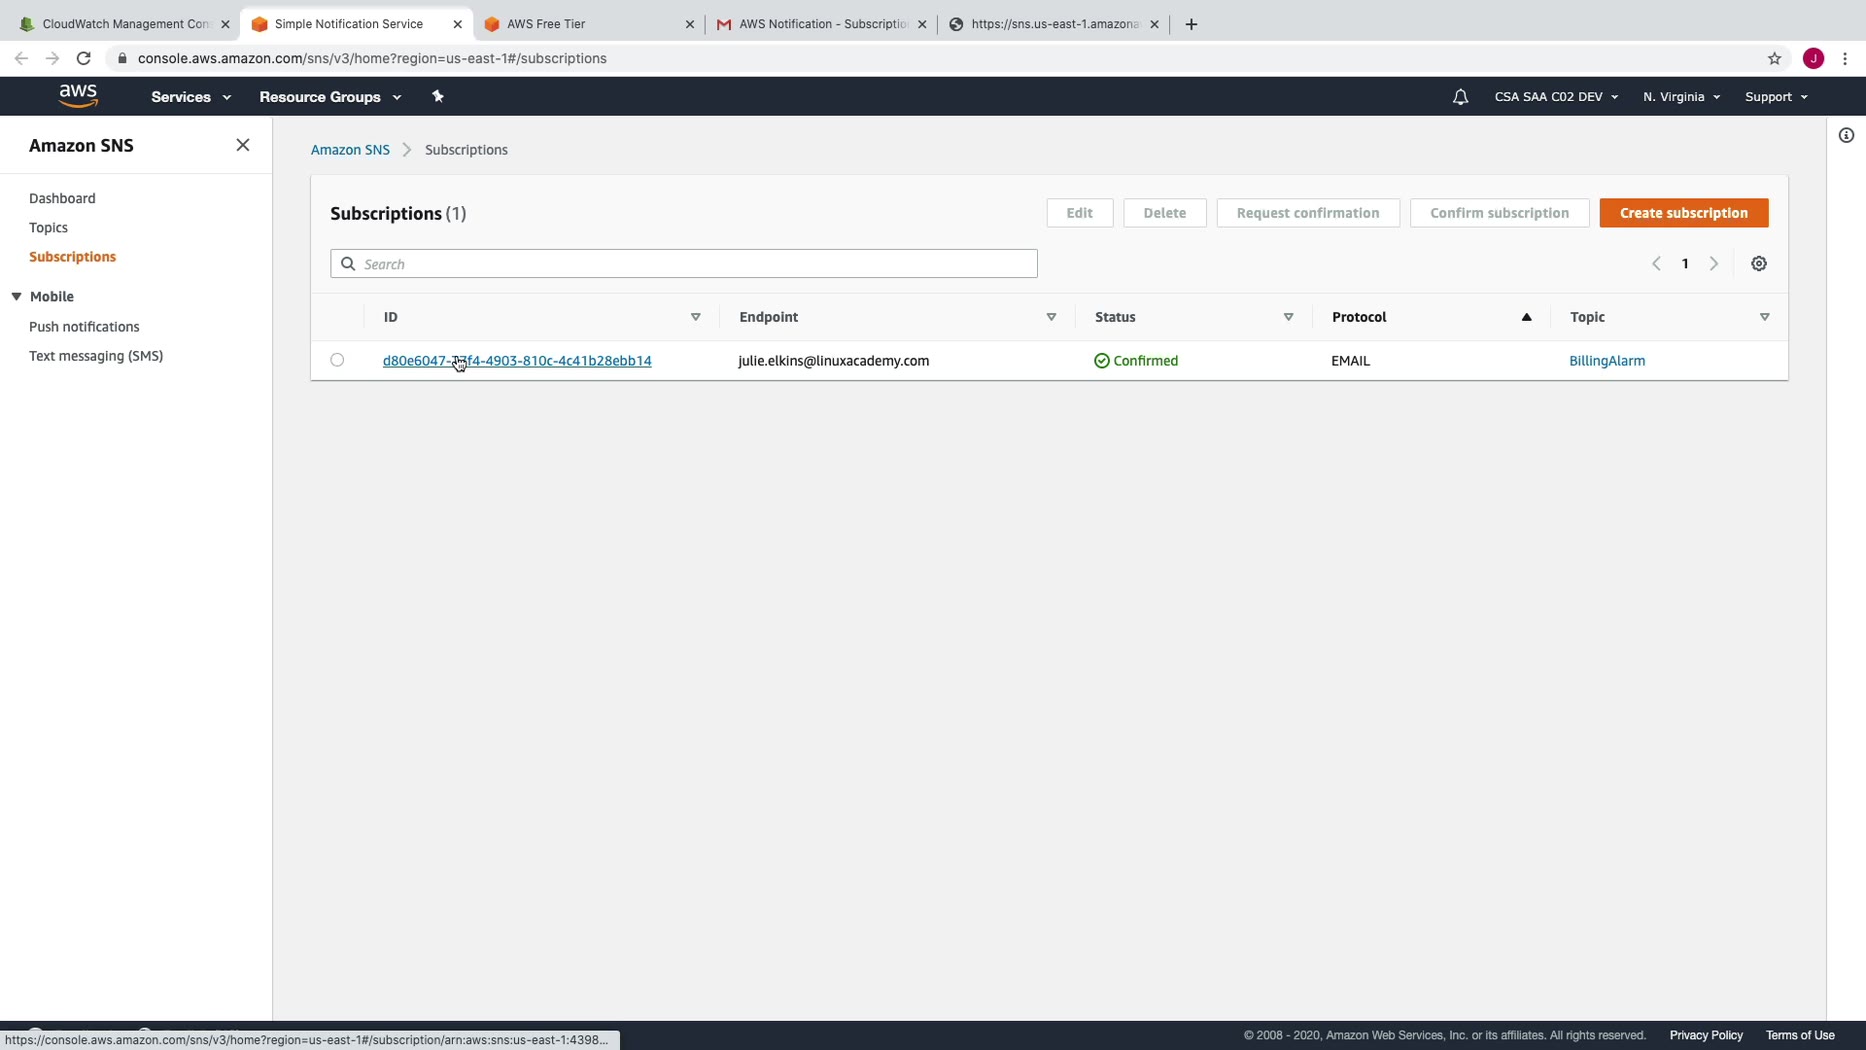Bookmark this page with the star icon
Viewport: 1866px width, 1050px height.
point(1774,58)
